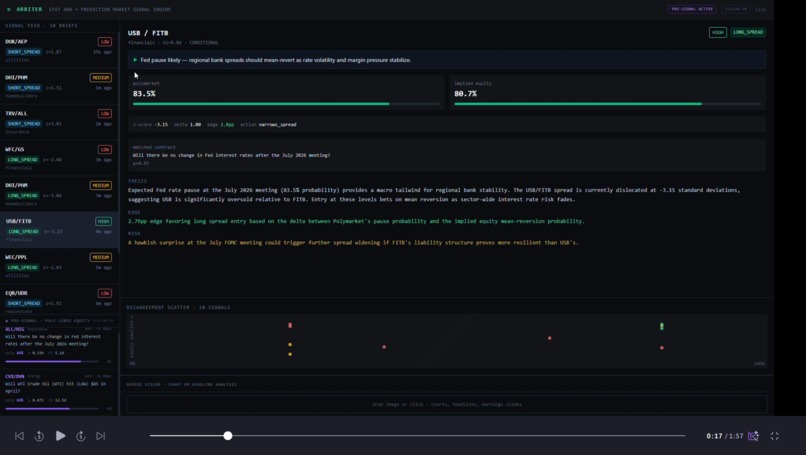Click the narrows_spread action value

(278, 124)
